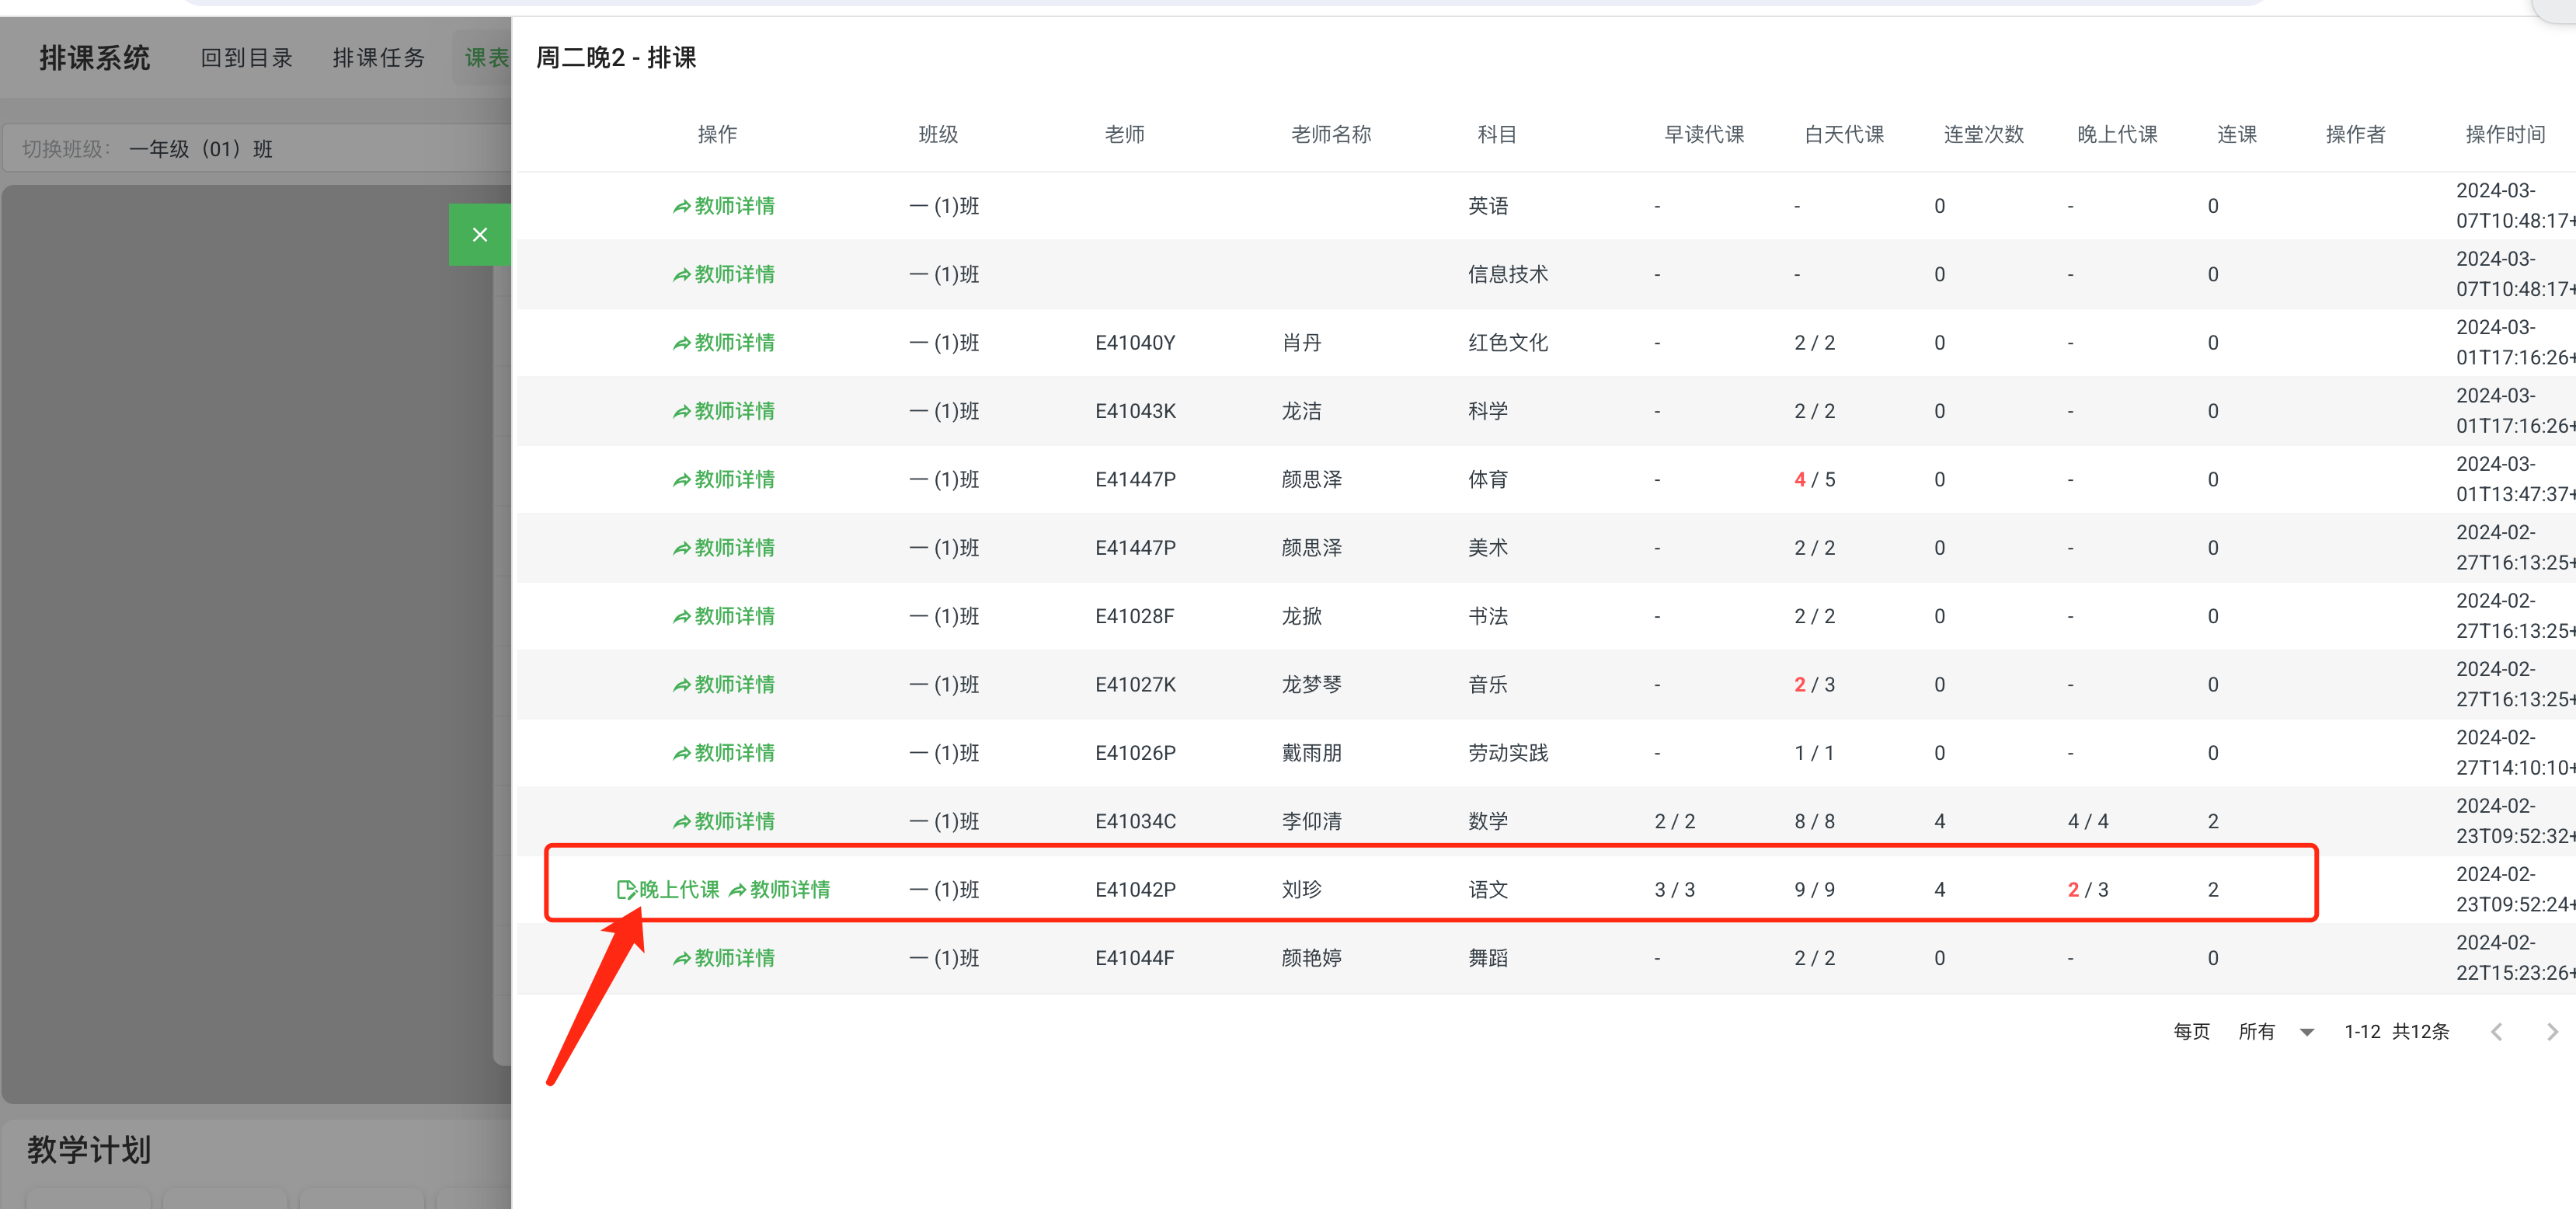
Task: Click the 晚上代课 link text
Action: (671, 889)
